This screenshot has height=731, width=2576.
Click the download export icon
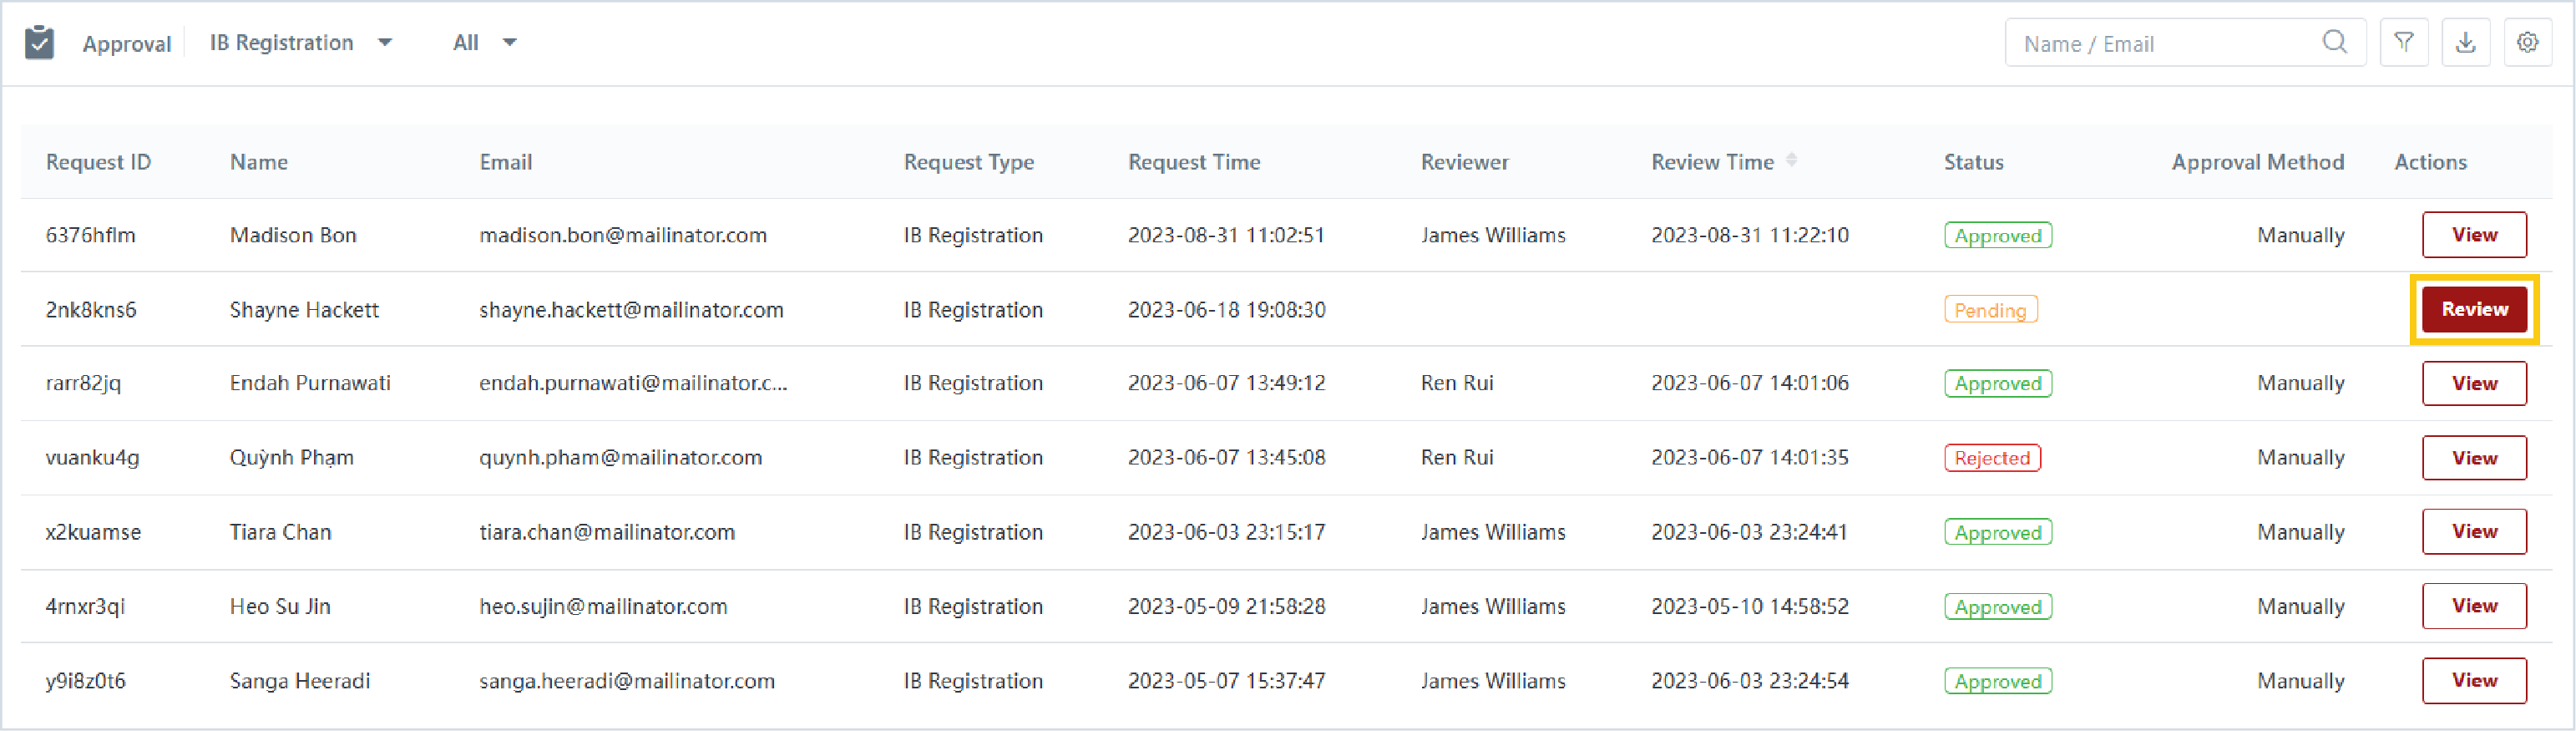2466,42
